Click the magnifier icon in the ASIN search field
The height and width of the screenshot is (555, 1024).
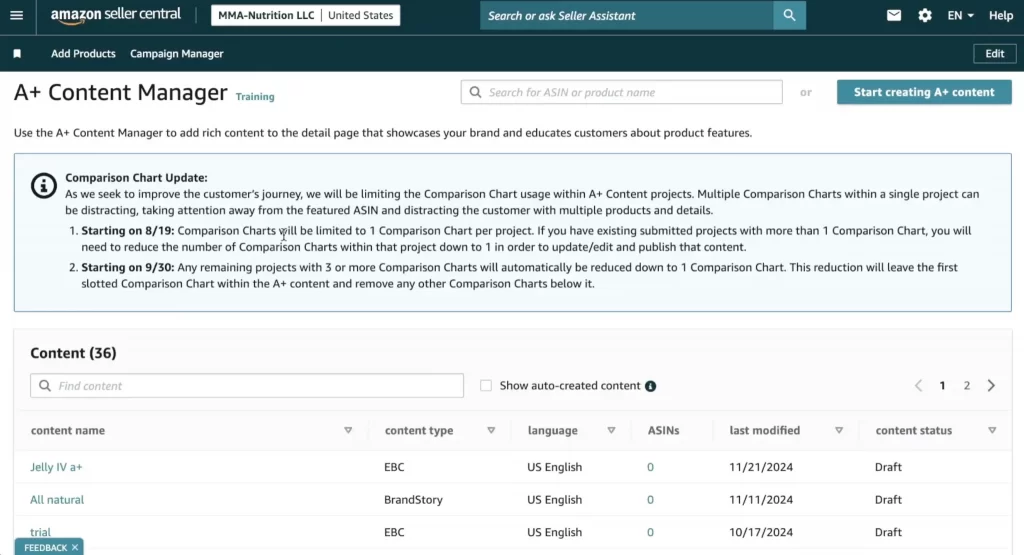coord(475,92)
